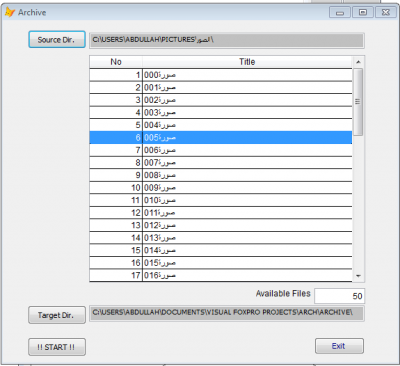Click the No cell with value 14
Screen dimensions: 400x366
pyautogui.click(x=116, y=238)
